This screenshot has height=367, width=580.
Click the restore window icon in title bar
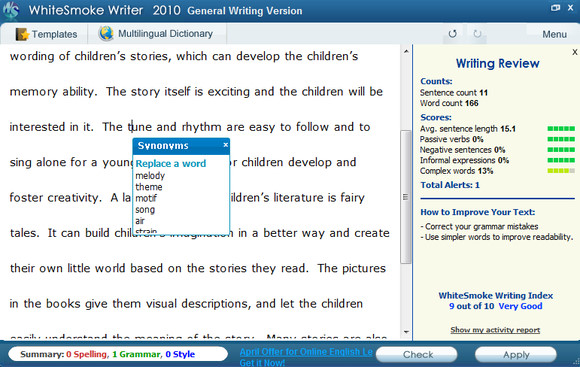[555, 8]
